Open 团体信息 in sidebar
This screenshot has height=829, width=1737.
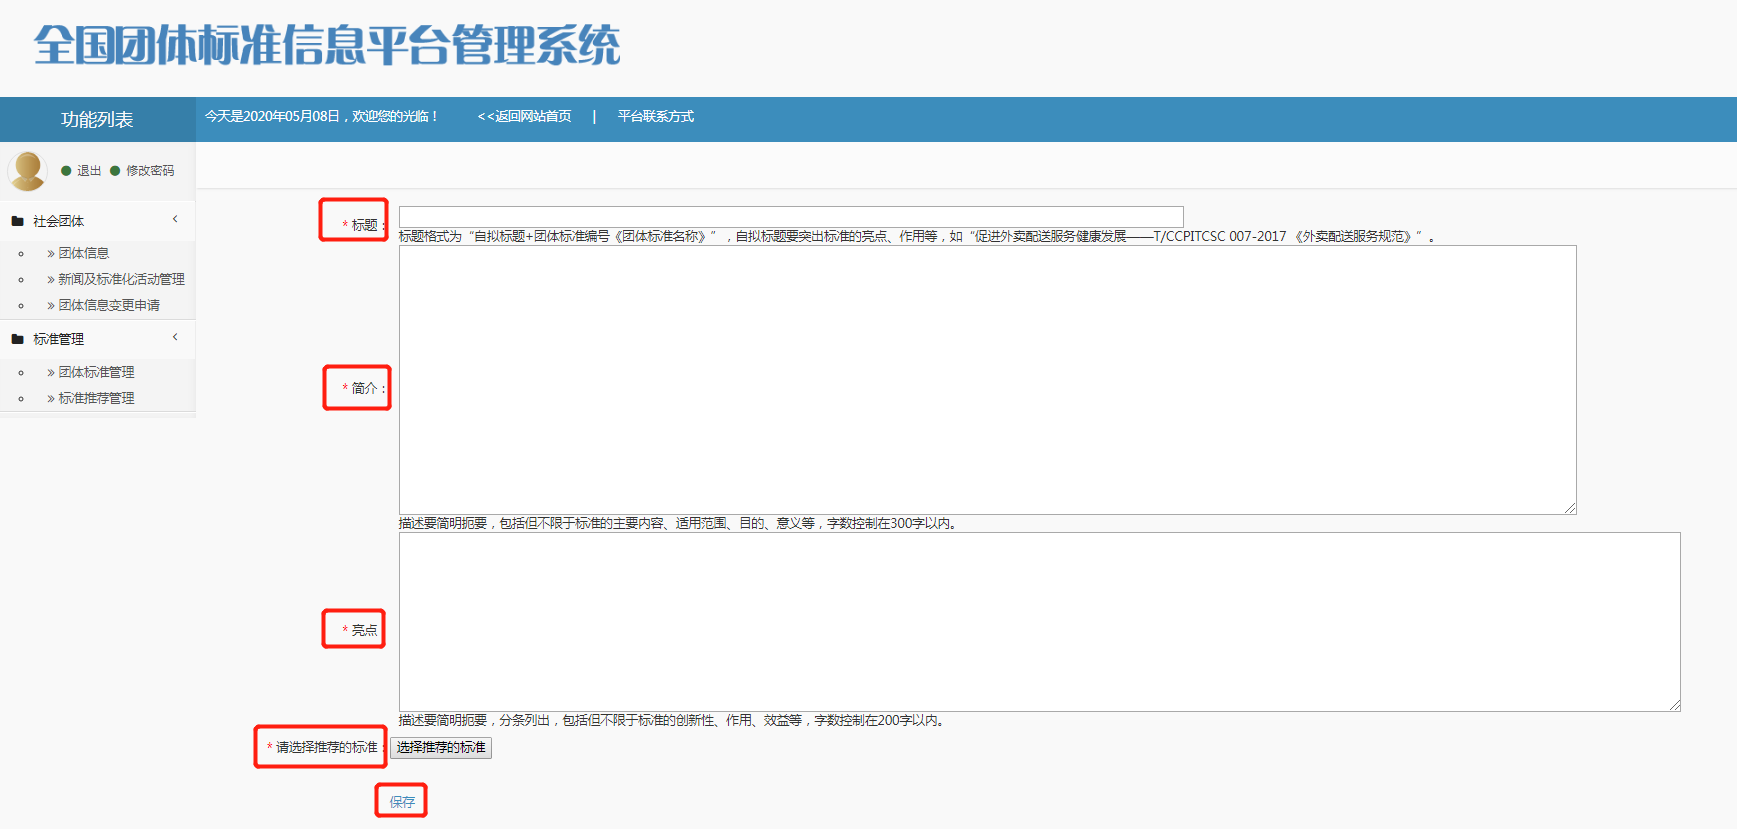(x=83, y=253)
